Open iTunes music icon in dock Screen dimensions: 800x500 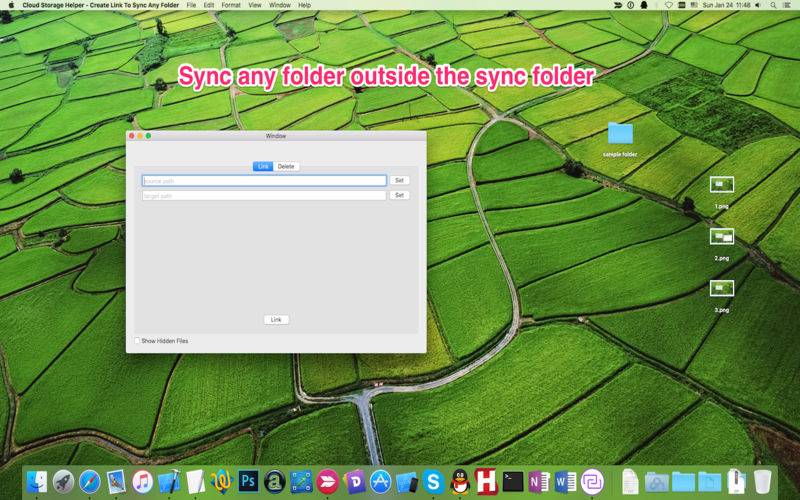[x=142, y=481]
